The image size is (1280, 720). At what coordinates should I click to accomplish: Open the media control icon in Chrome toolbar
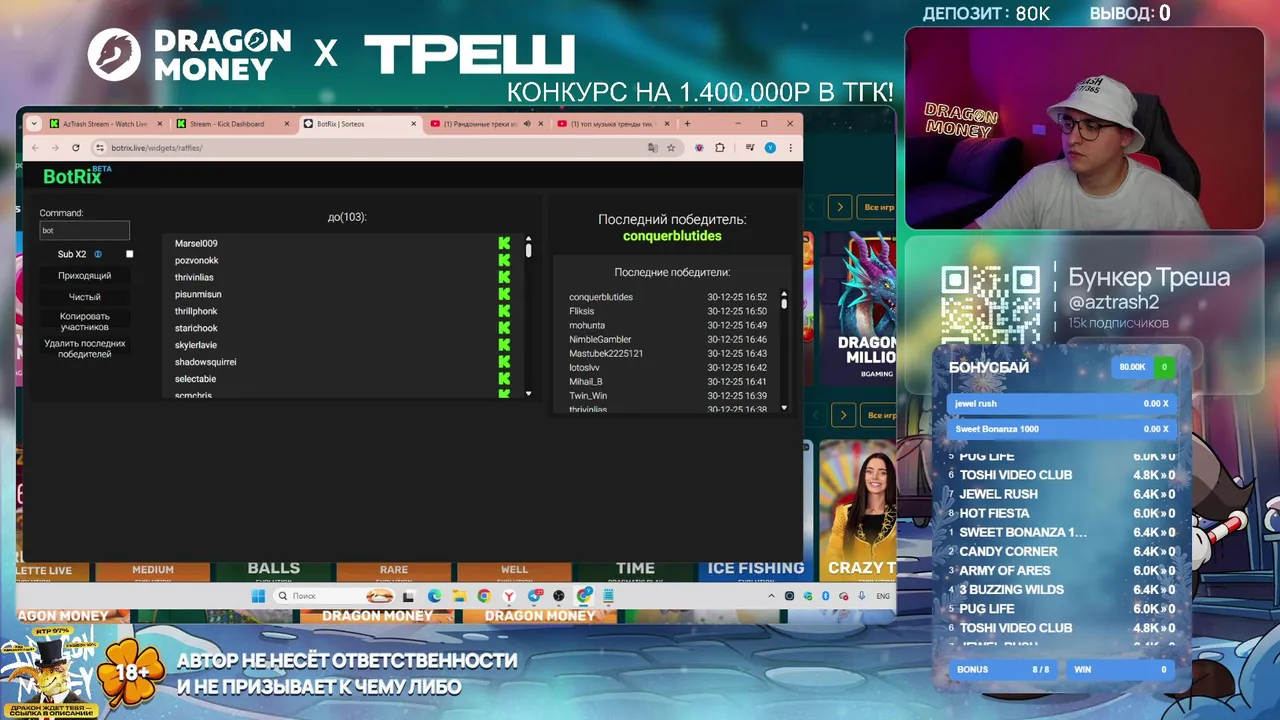(750, 148)
